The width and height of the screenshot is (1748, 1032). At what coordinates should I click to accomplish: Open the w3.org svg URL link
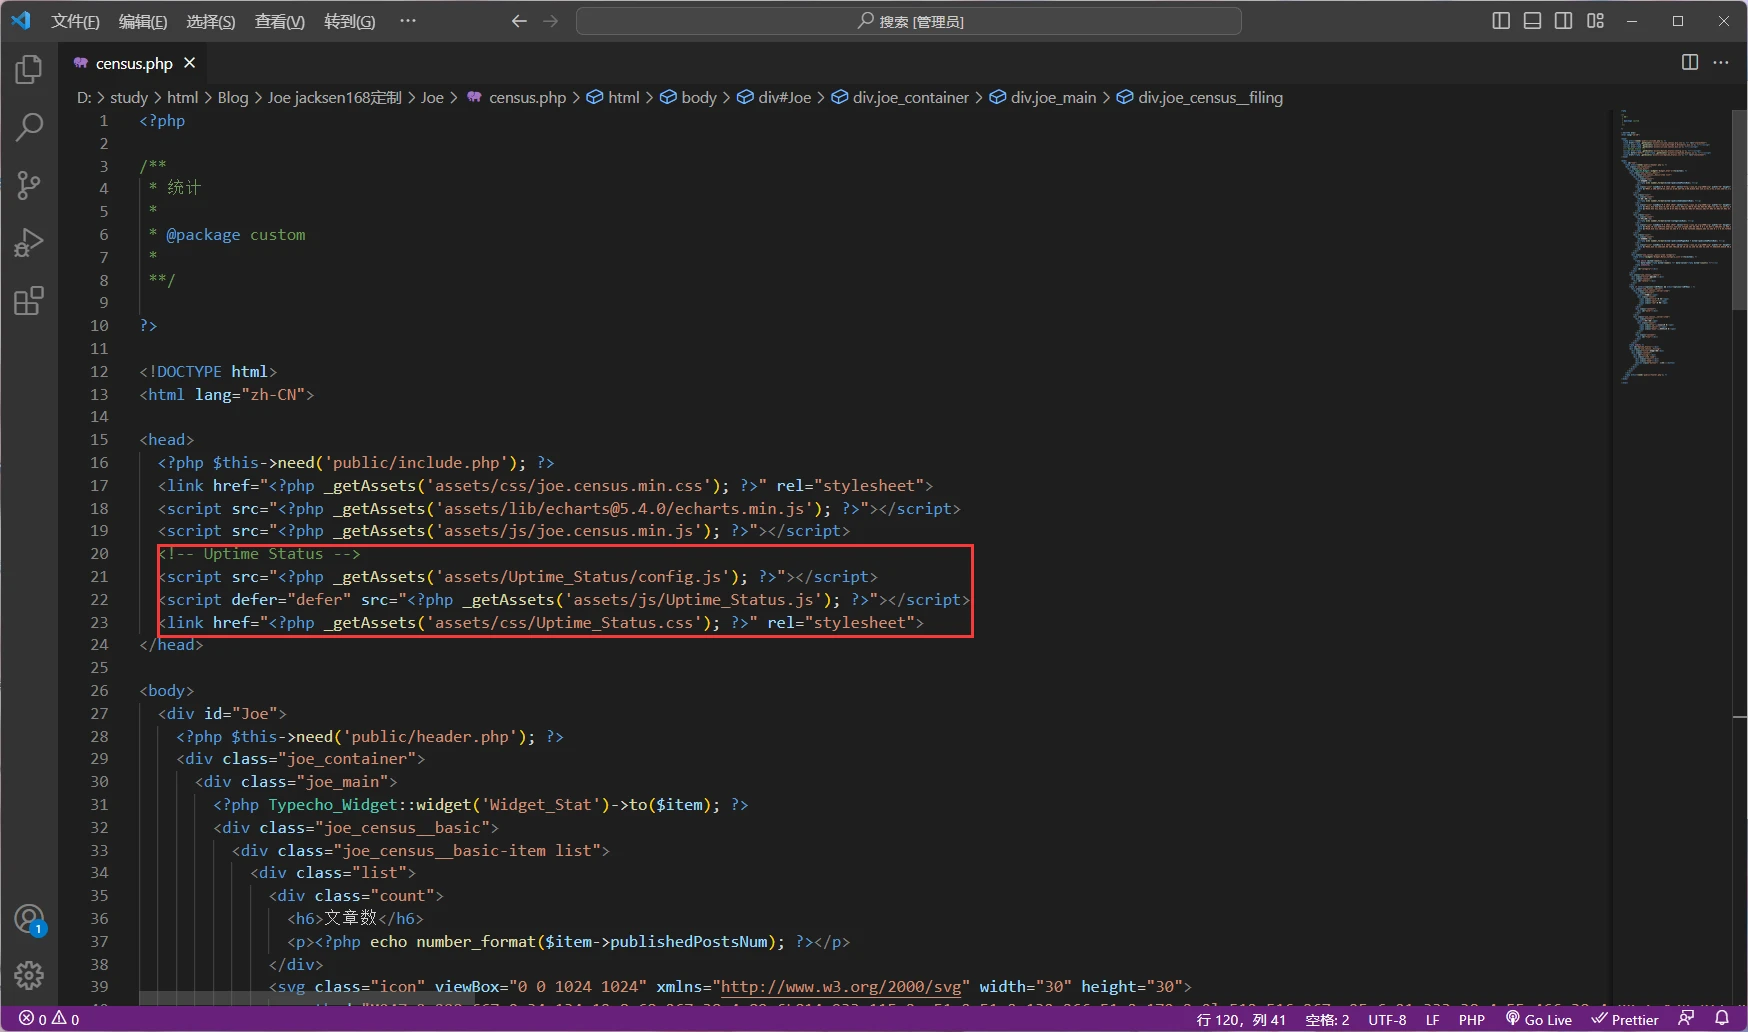coord(841,987)
